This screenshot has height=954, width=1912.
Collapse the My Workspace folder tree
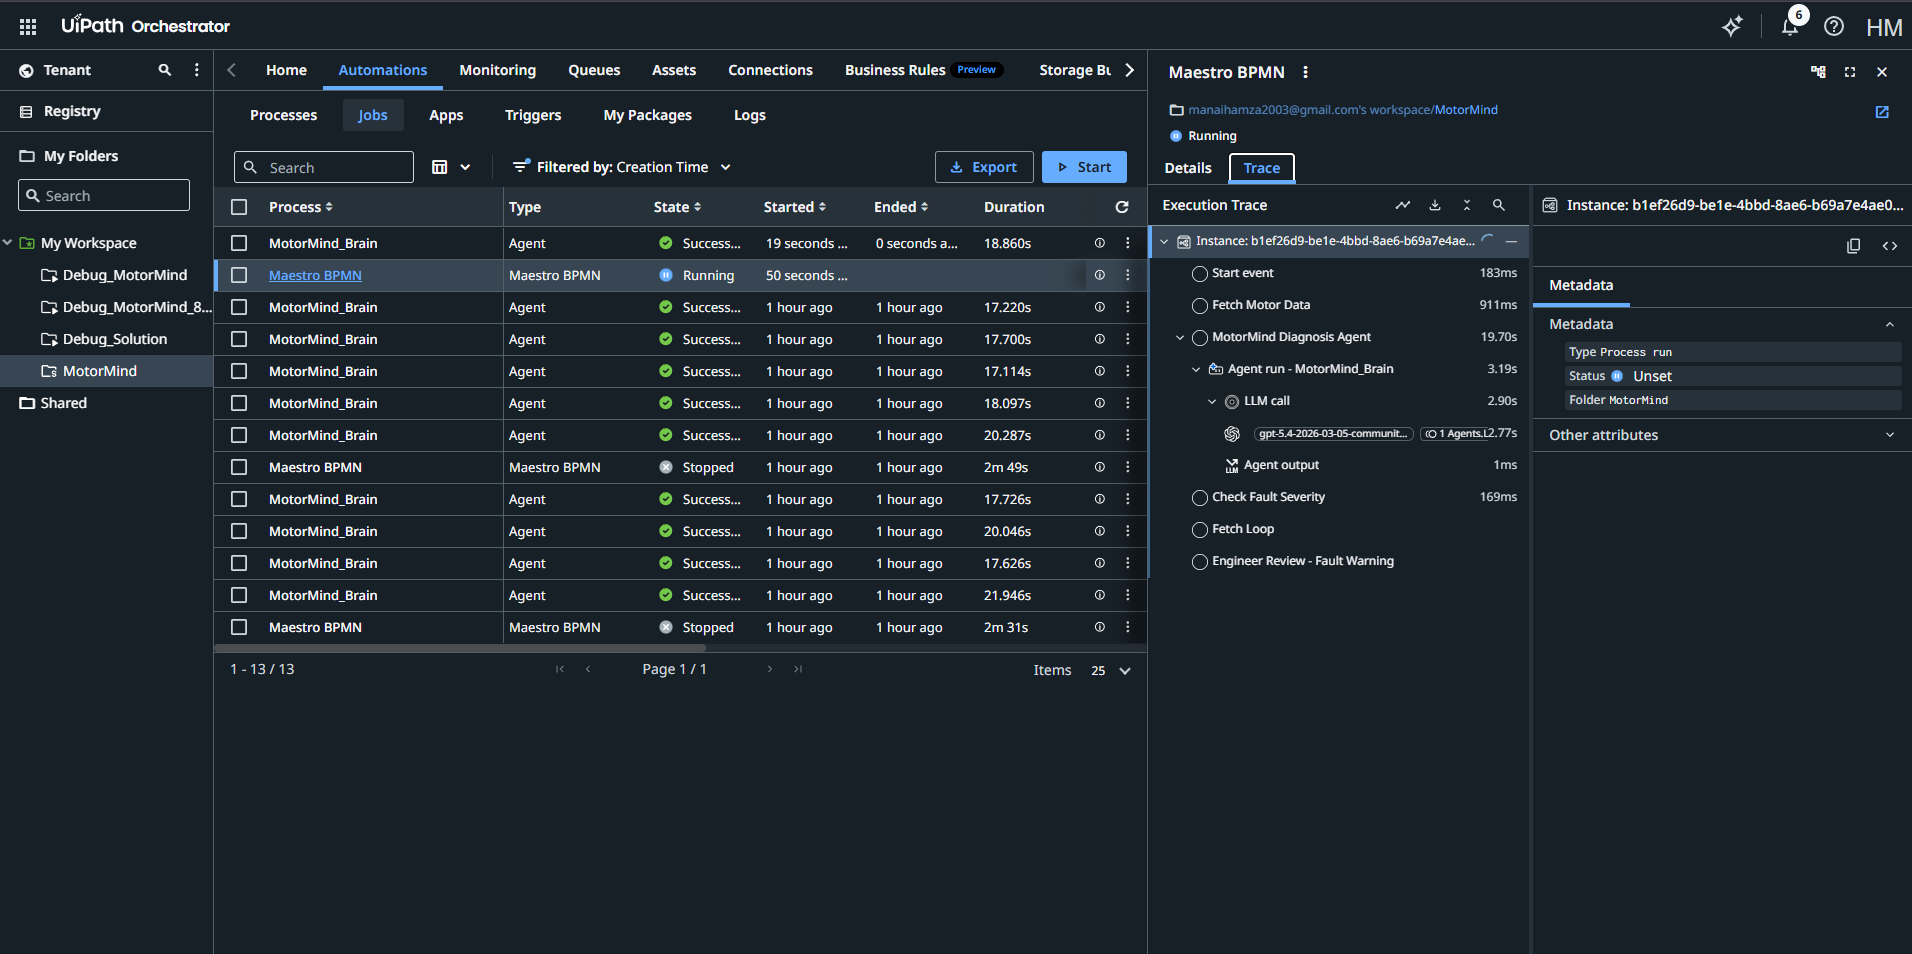tap(8, 243)
